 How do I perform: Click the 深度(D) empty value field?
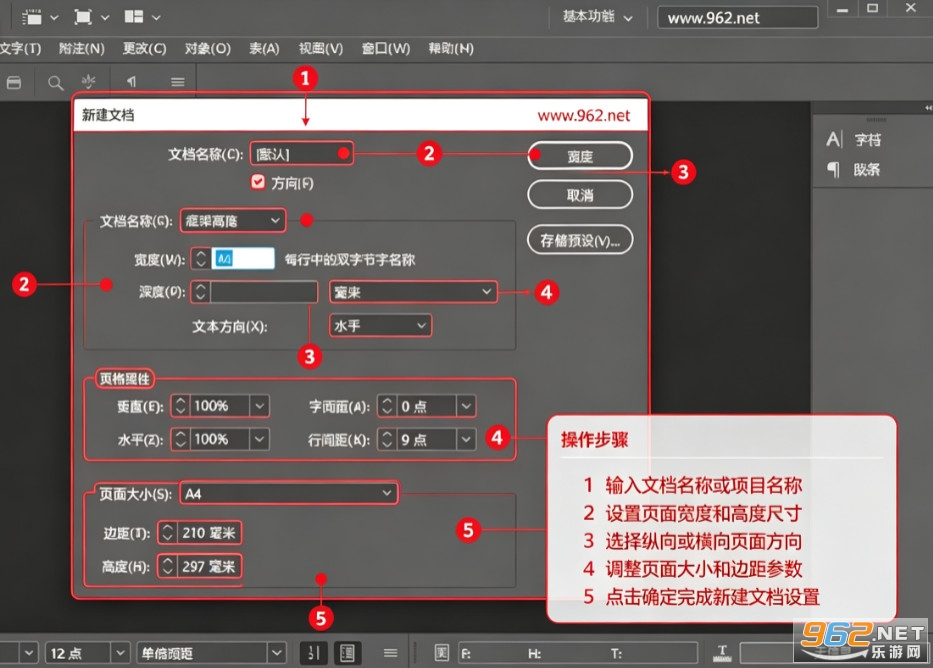pyautogui.click(x=264, y=291)
